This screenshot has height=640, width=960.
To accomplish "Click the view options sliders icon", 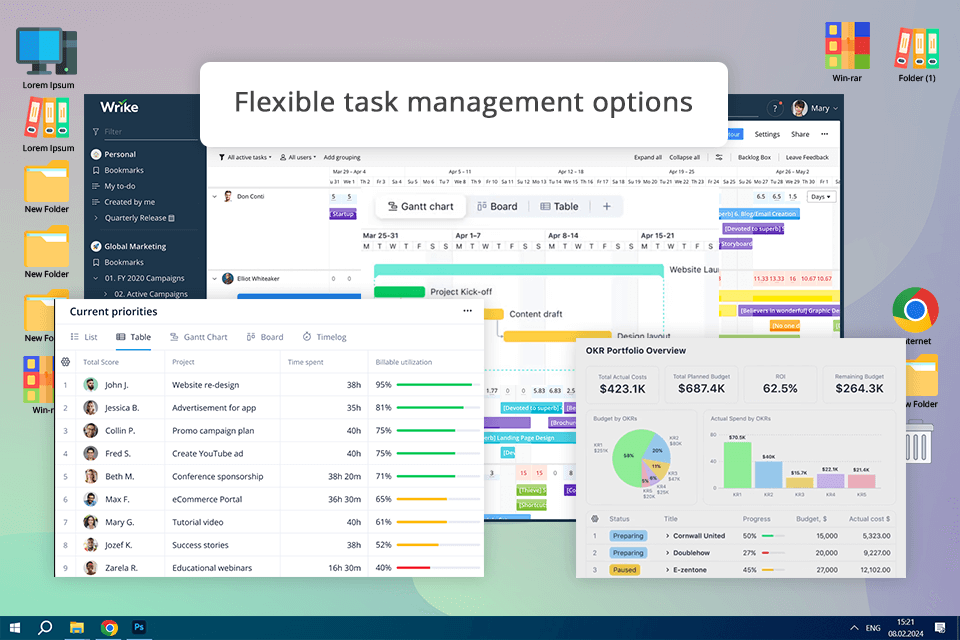I will click(x=719, y=157).
